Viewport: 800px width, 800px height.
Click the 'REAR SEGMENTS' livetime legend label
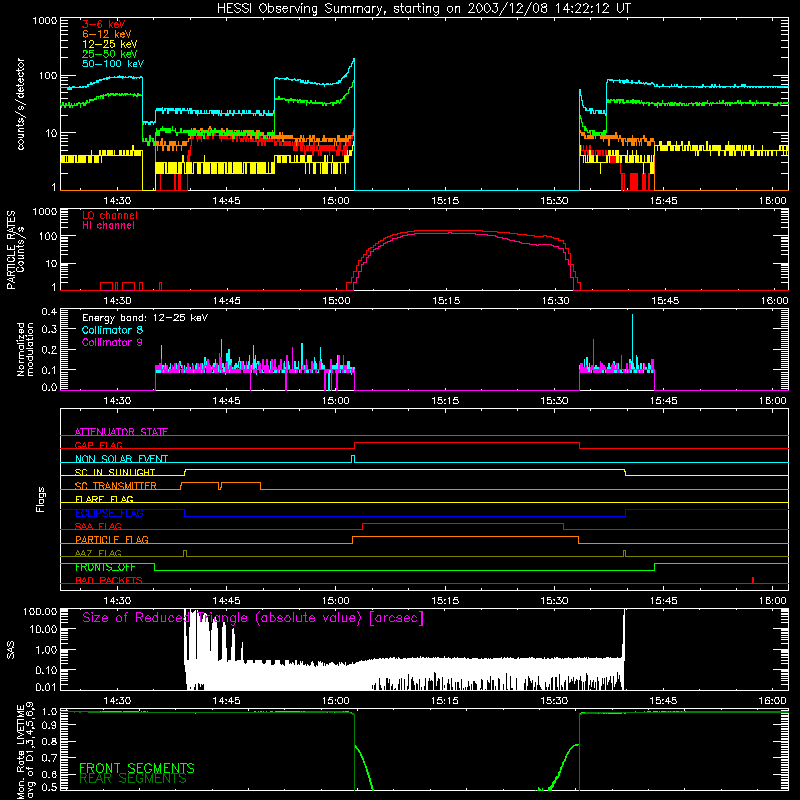click(x=133, y=779)
